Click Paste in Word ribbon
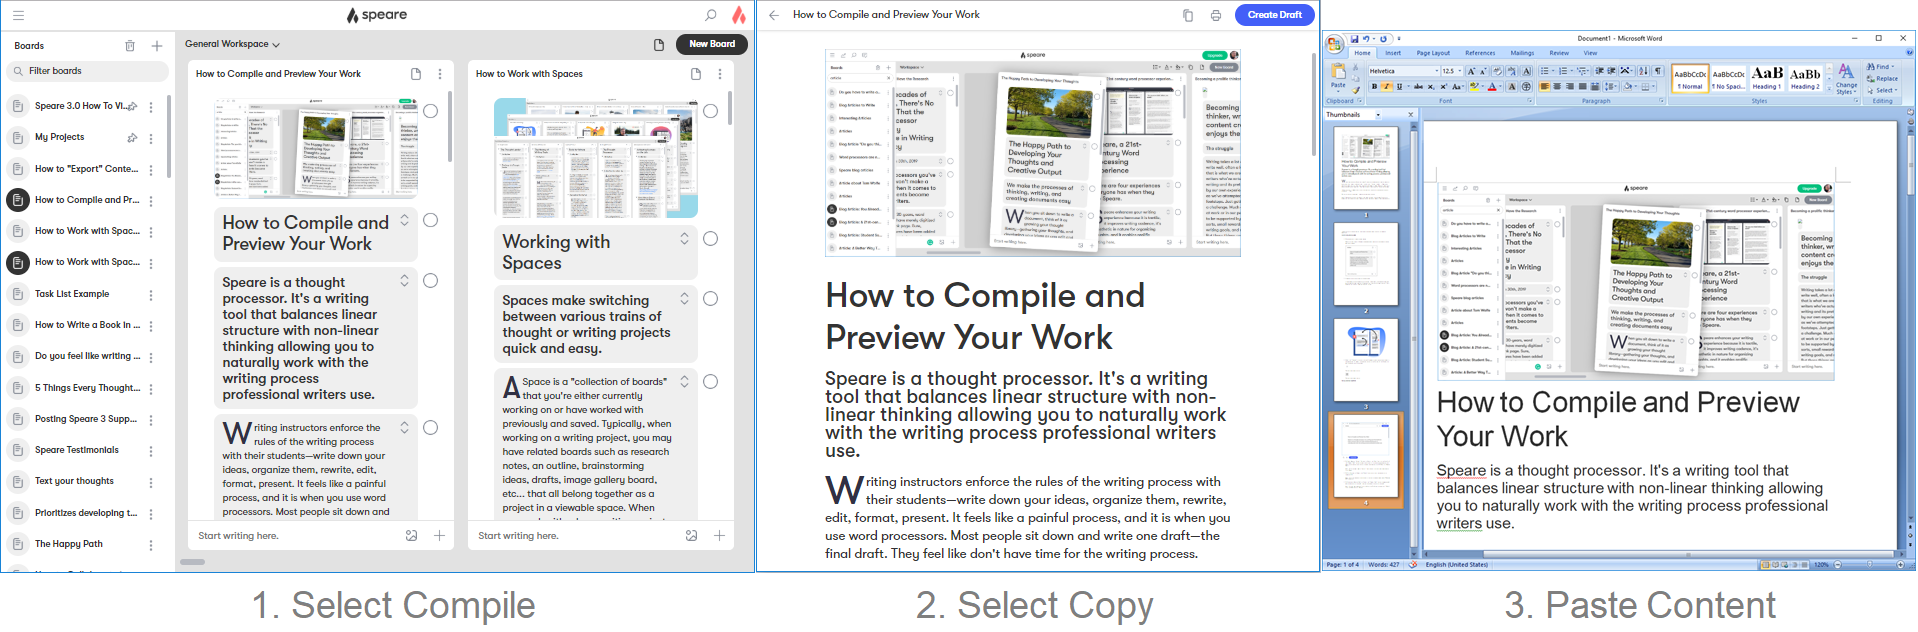The image size is (1918, 632). 1338,76
